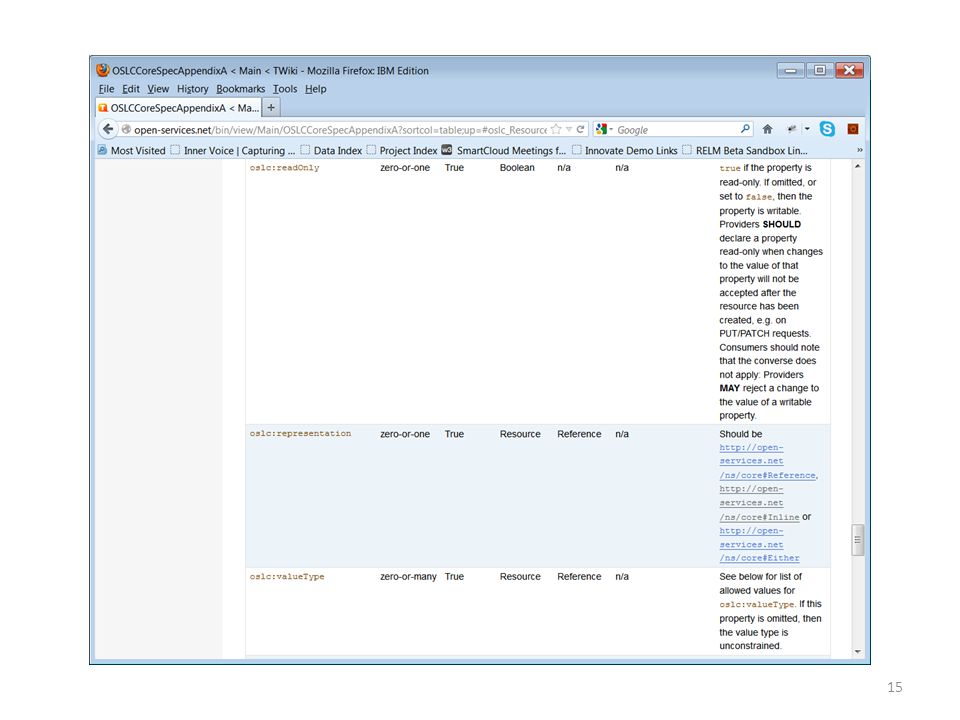Viewport: 960px width, 720px height.
Task: Open the core#Inline link
Action: point(759,503)
